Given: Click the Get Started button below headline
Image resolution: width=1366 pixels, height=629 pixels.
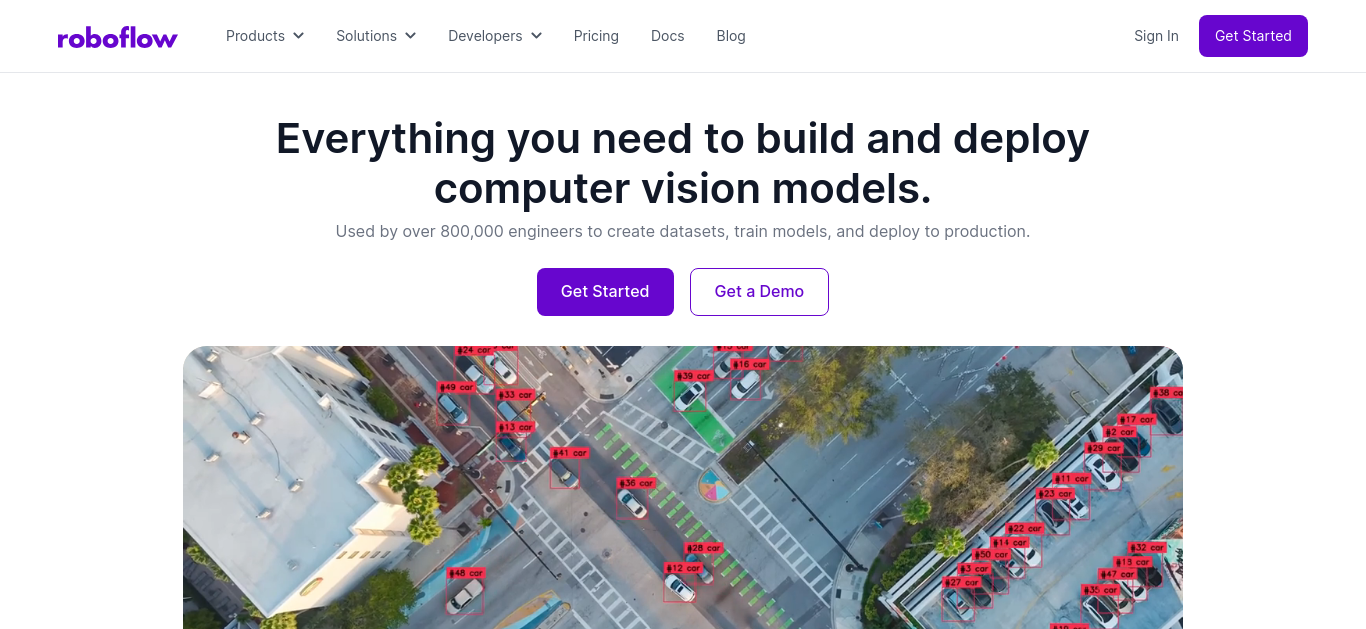Looking at the screenshot, I should click(605, 292).
